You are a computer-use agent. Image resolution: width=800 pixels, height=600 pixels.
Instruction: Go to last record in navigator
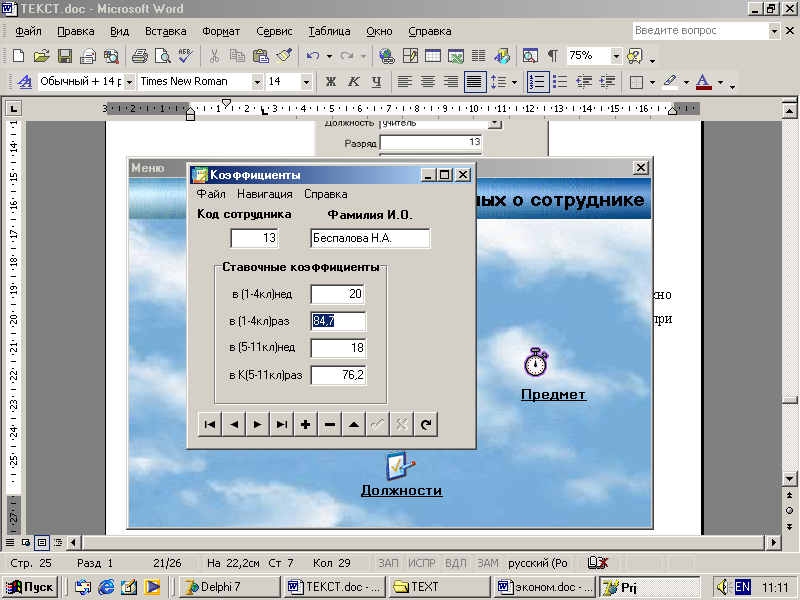pos(282,424)
